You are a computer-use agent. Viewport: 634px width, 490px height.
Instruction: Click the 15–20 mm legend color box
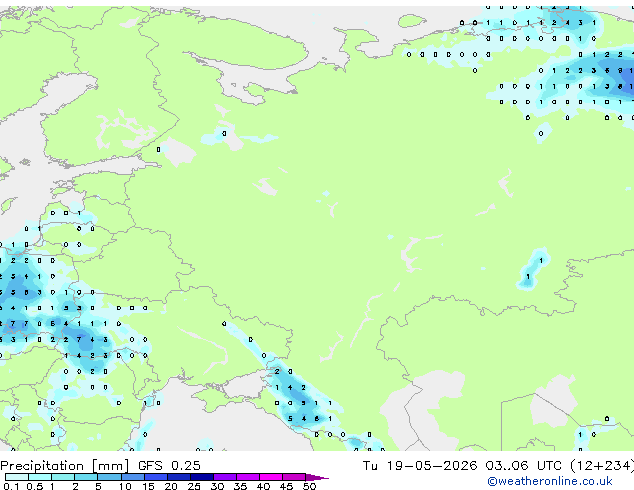155,477
